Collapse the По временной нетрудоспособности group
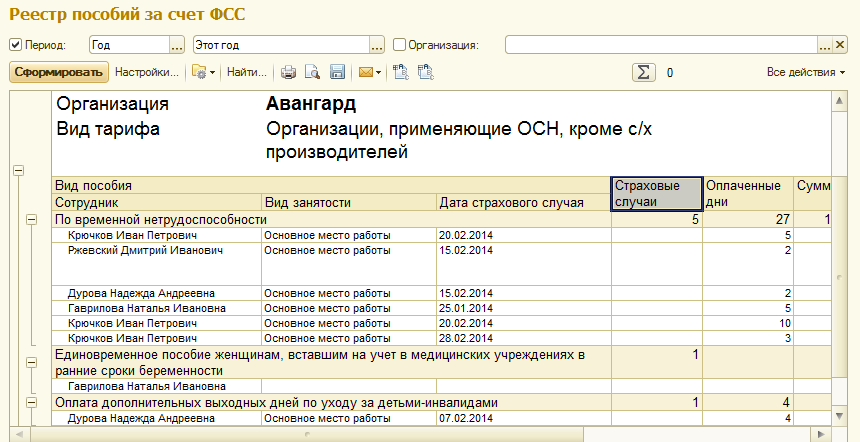 click(32, 220)
